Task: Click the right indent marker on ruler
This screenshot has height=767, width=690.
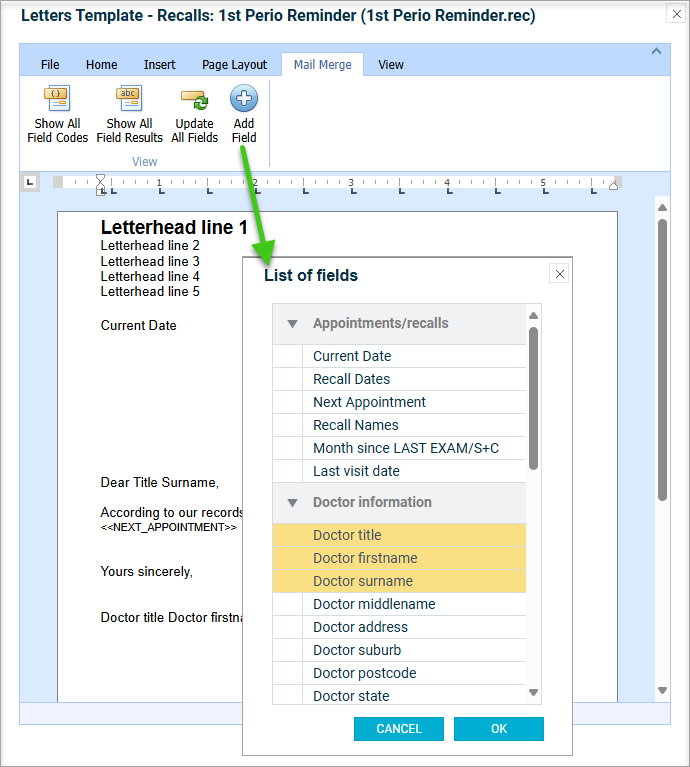Action: [613, 185]
